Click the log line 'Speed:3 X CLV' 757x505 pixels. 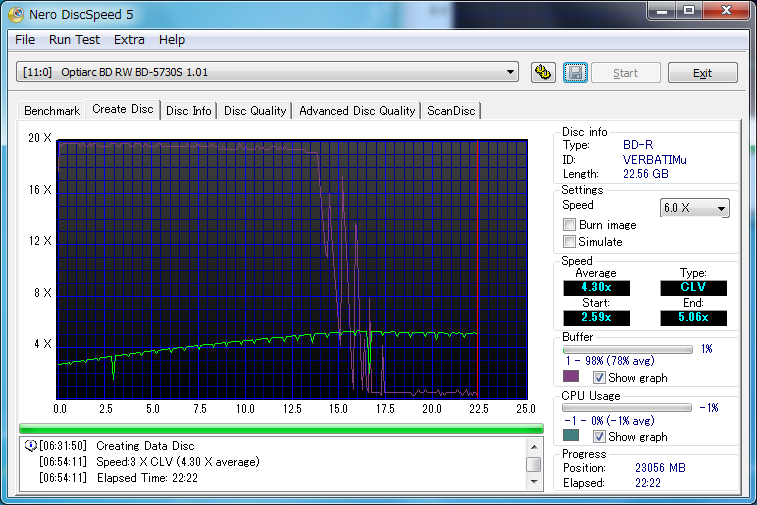178,462
